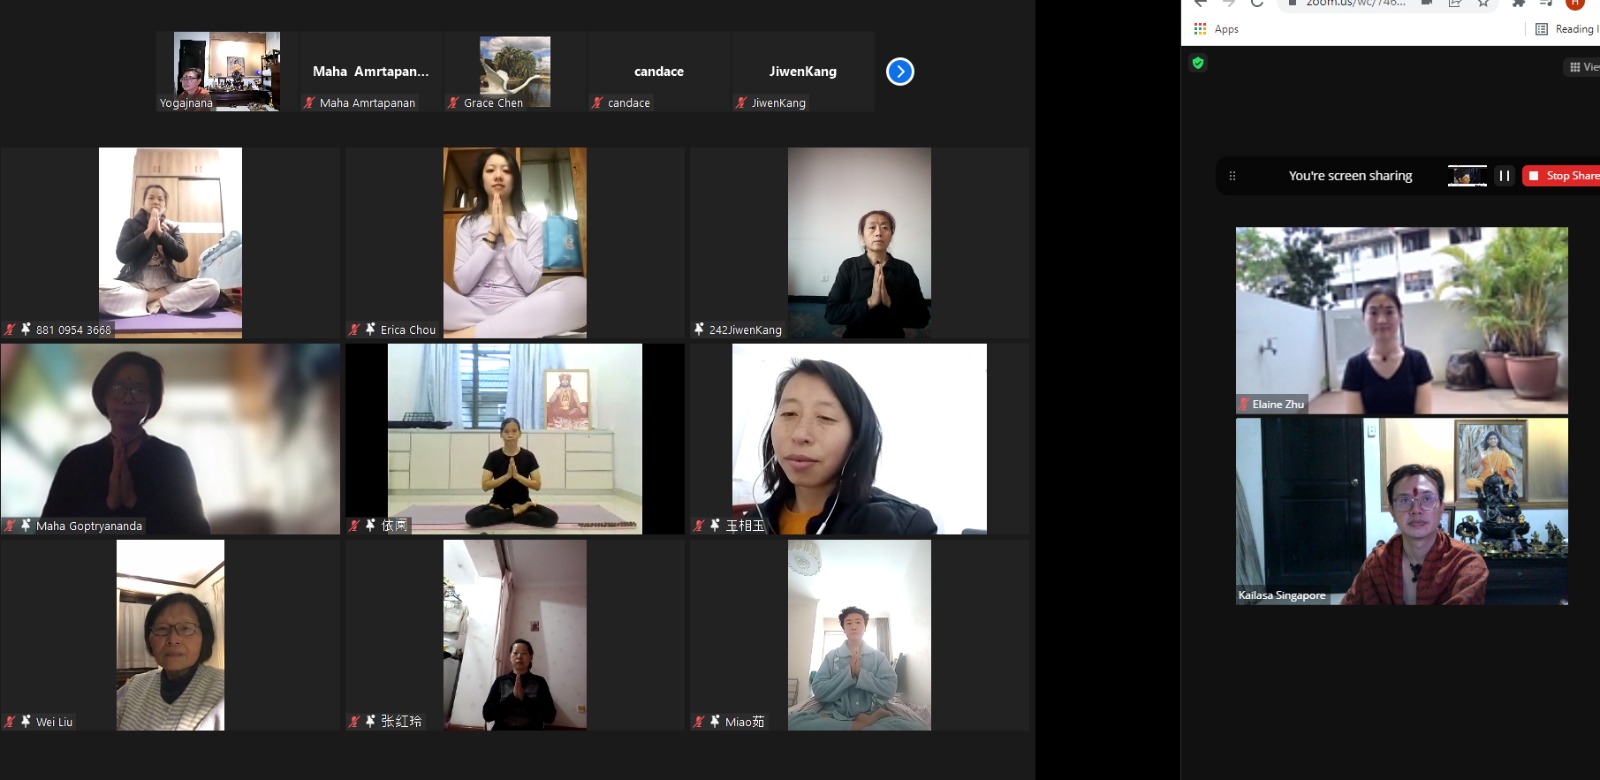Click the shared screen preview thumbnail

coord(1467,176)
